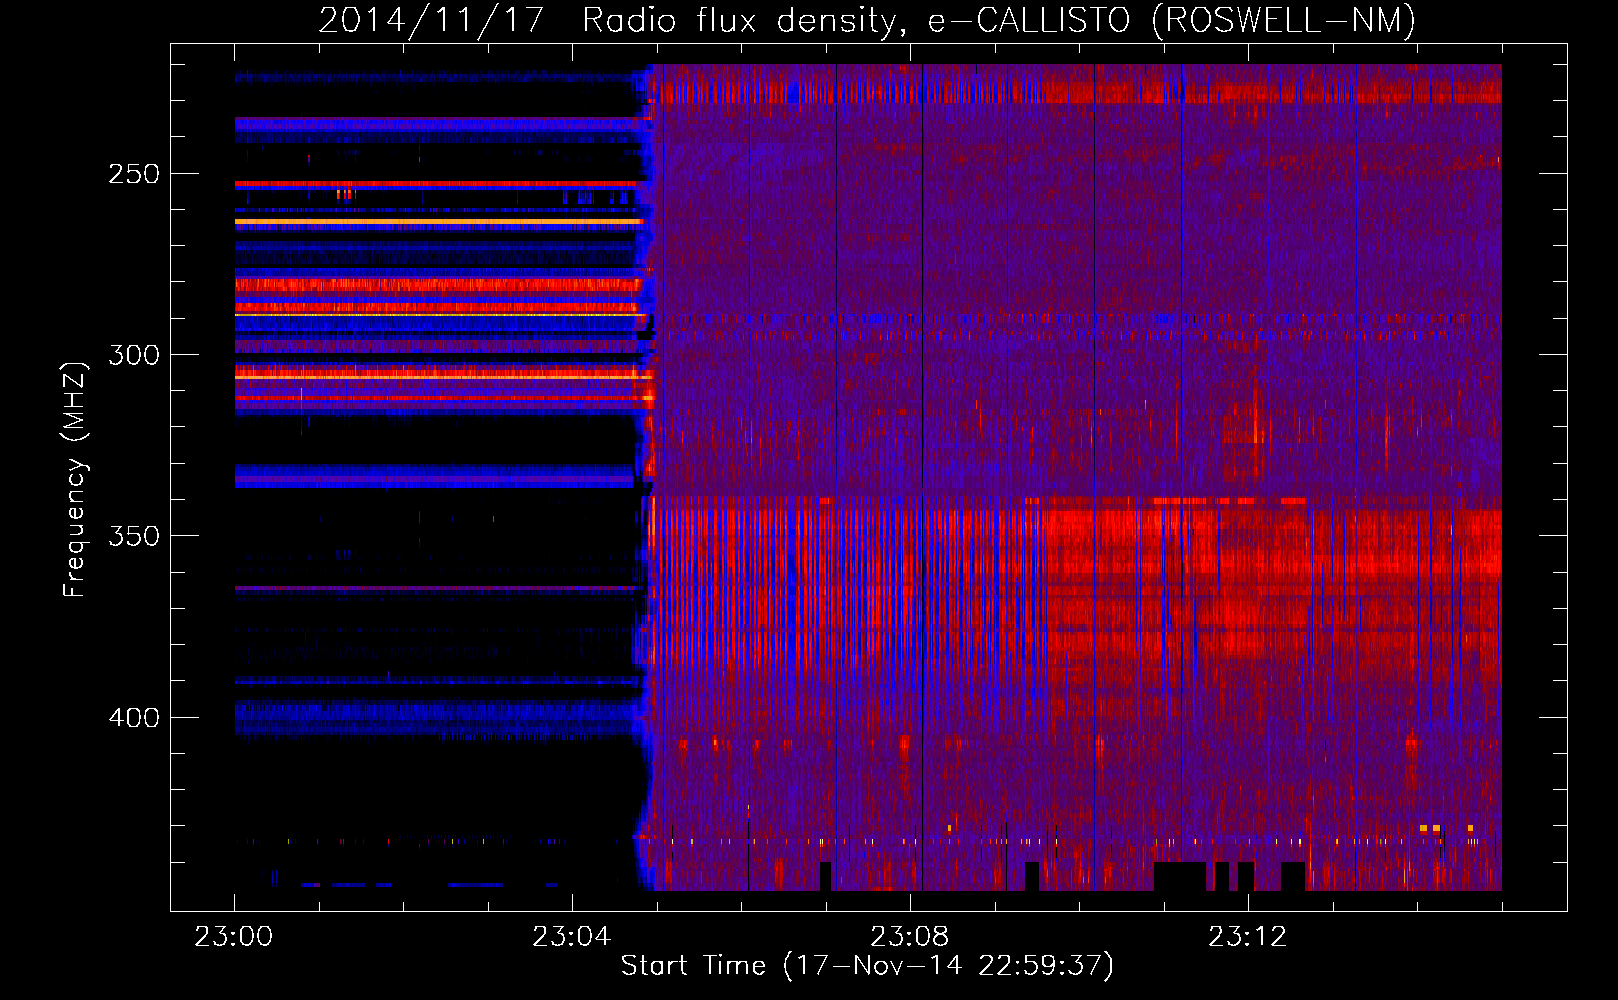Screen dimensions: 1618x1000
Task: Click the 23:00 time tick label
Action: tap(233, 937)
